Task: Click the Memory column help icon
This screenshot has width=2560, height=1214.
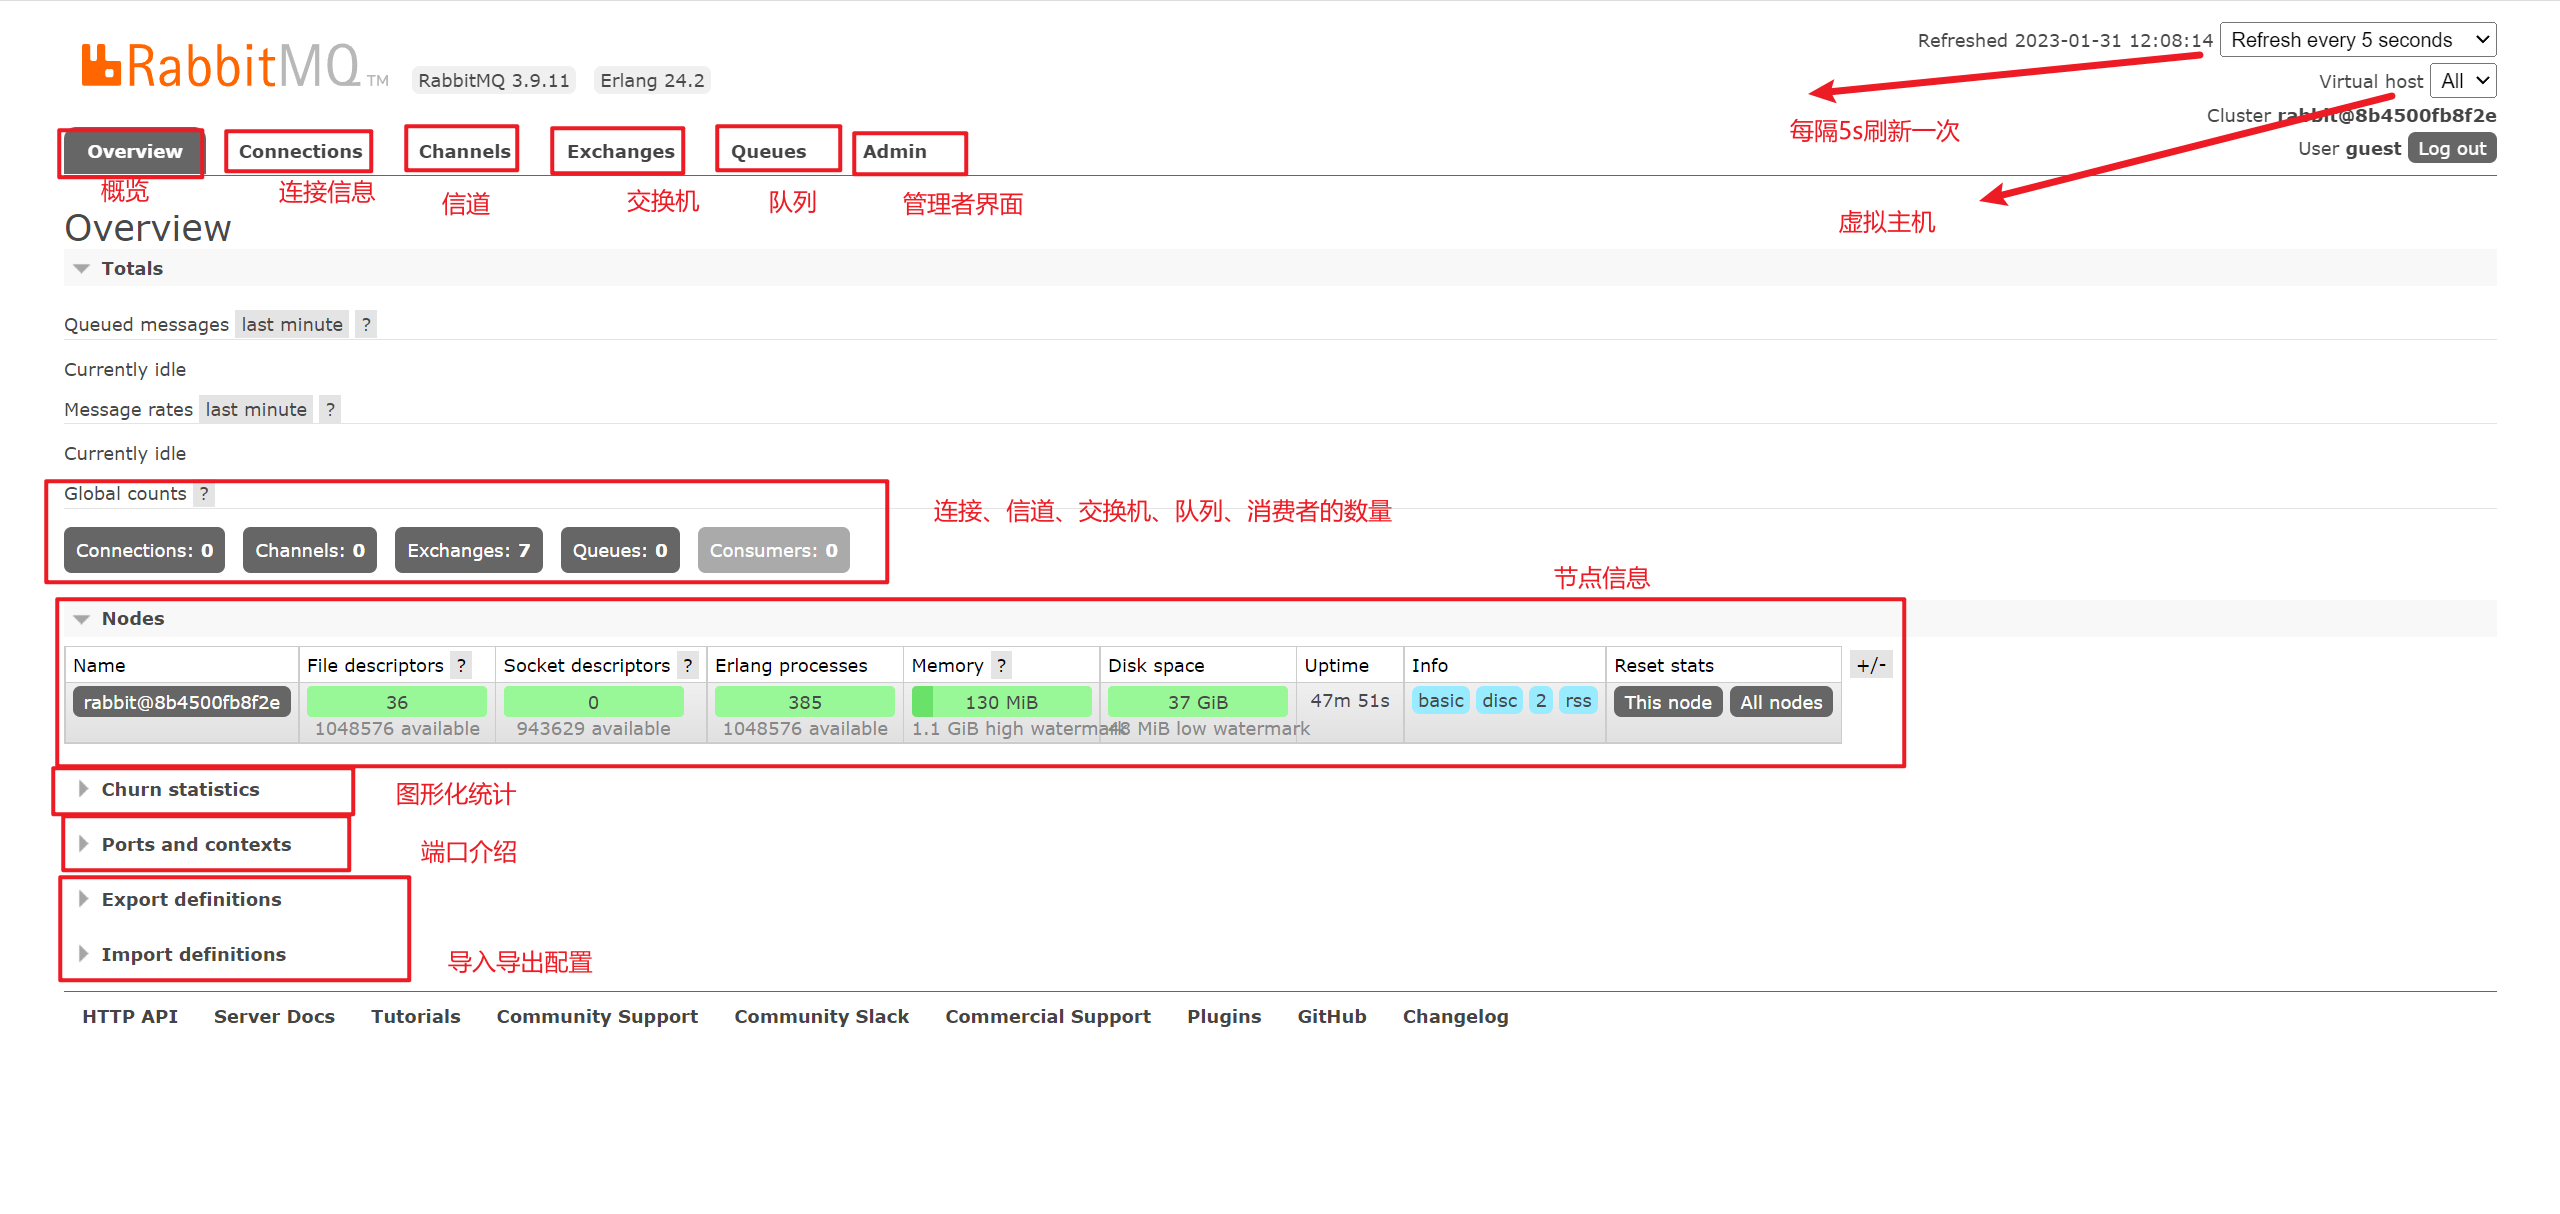Action: (x=1001, y=665)
